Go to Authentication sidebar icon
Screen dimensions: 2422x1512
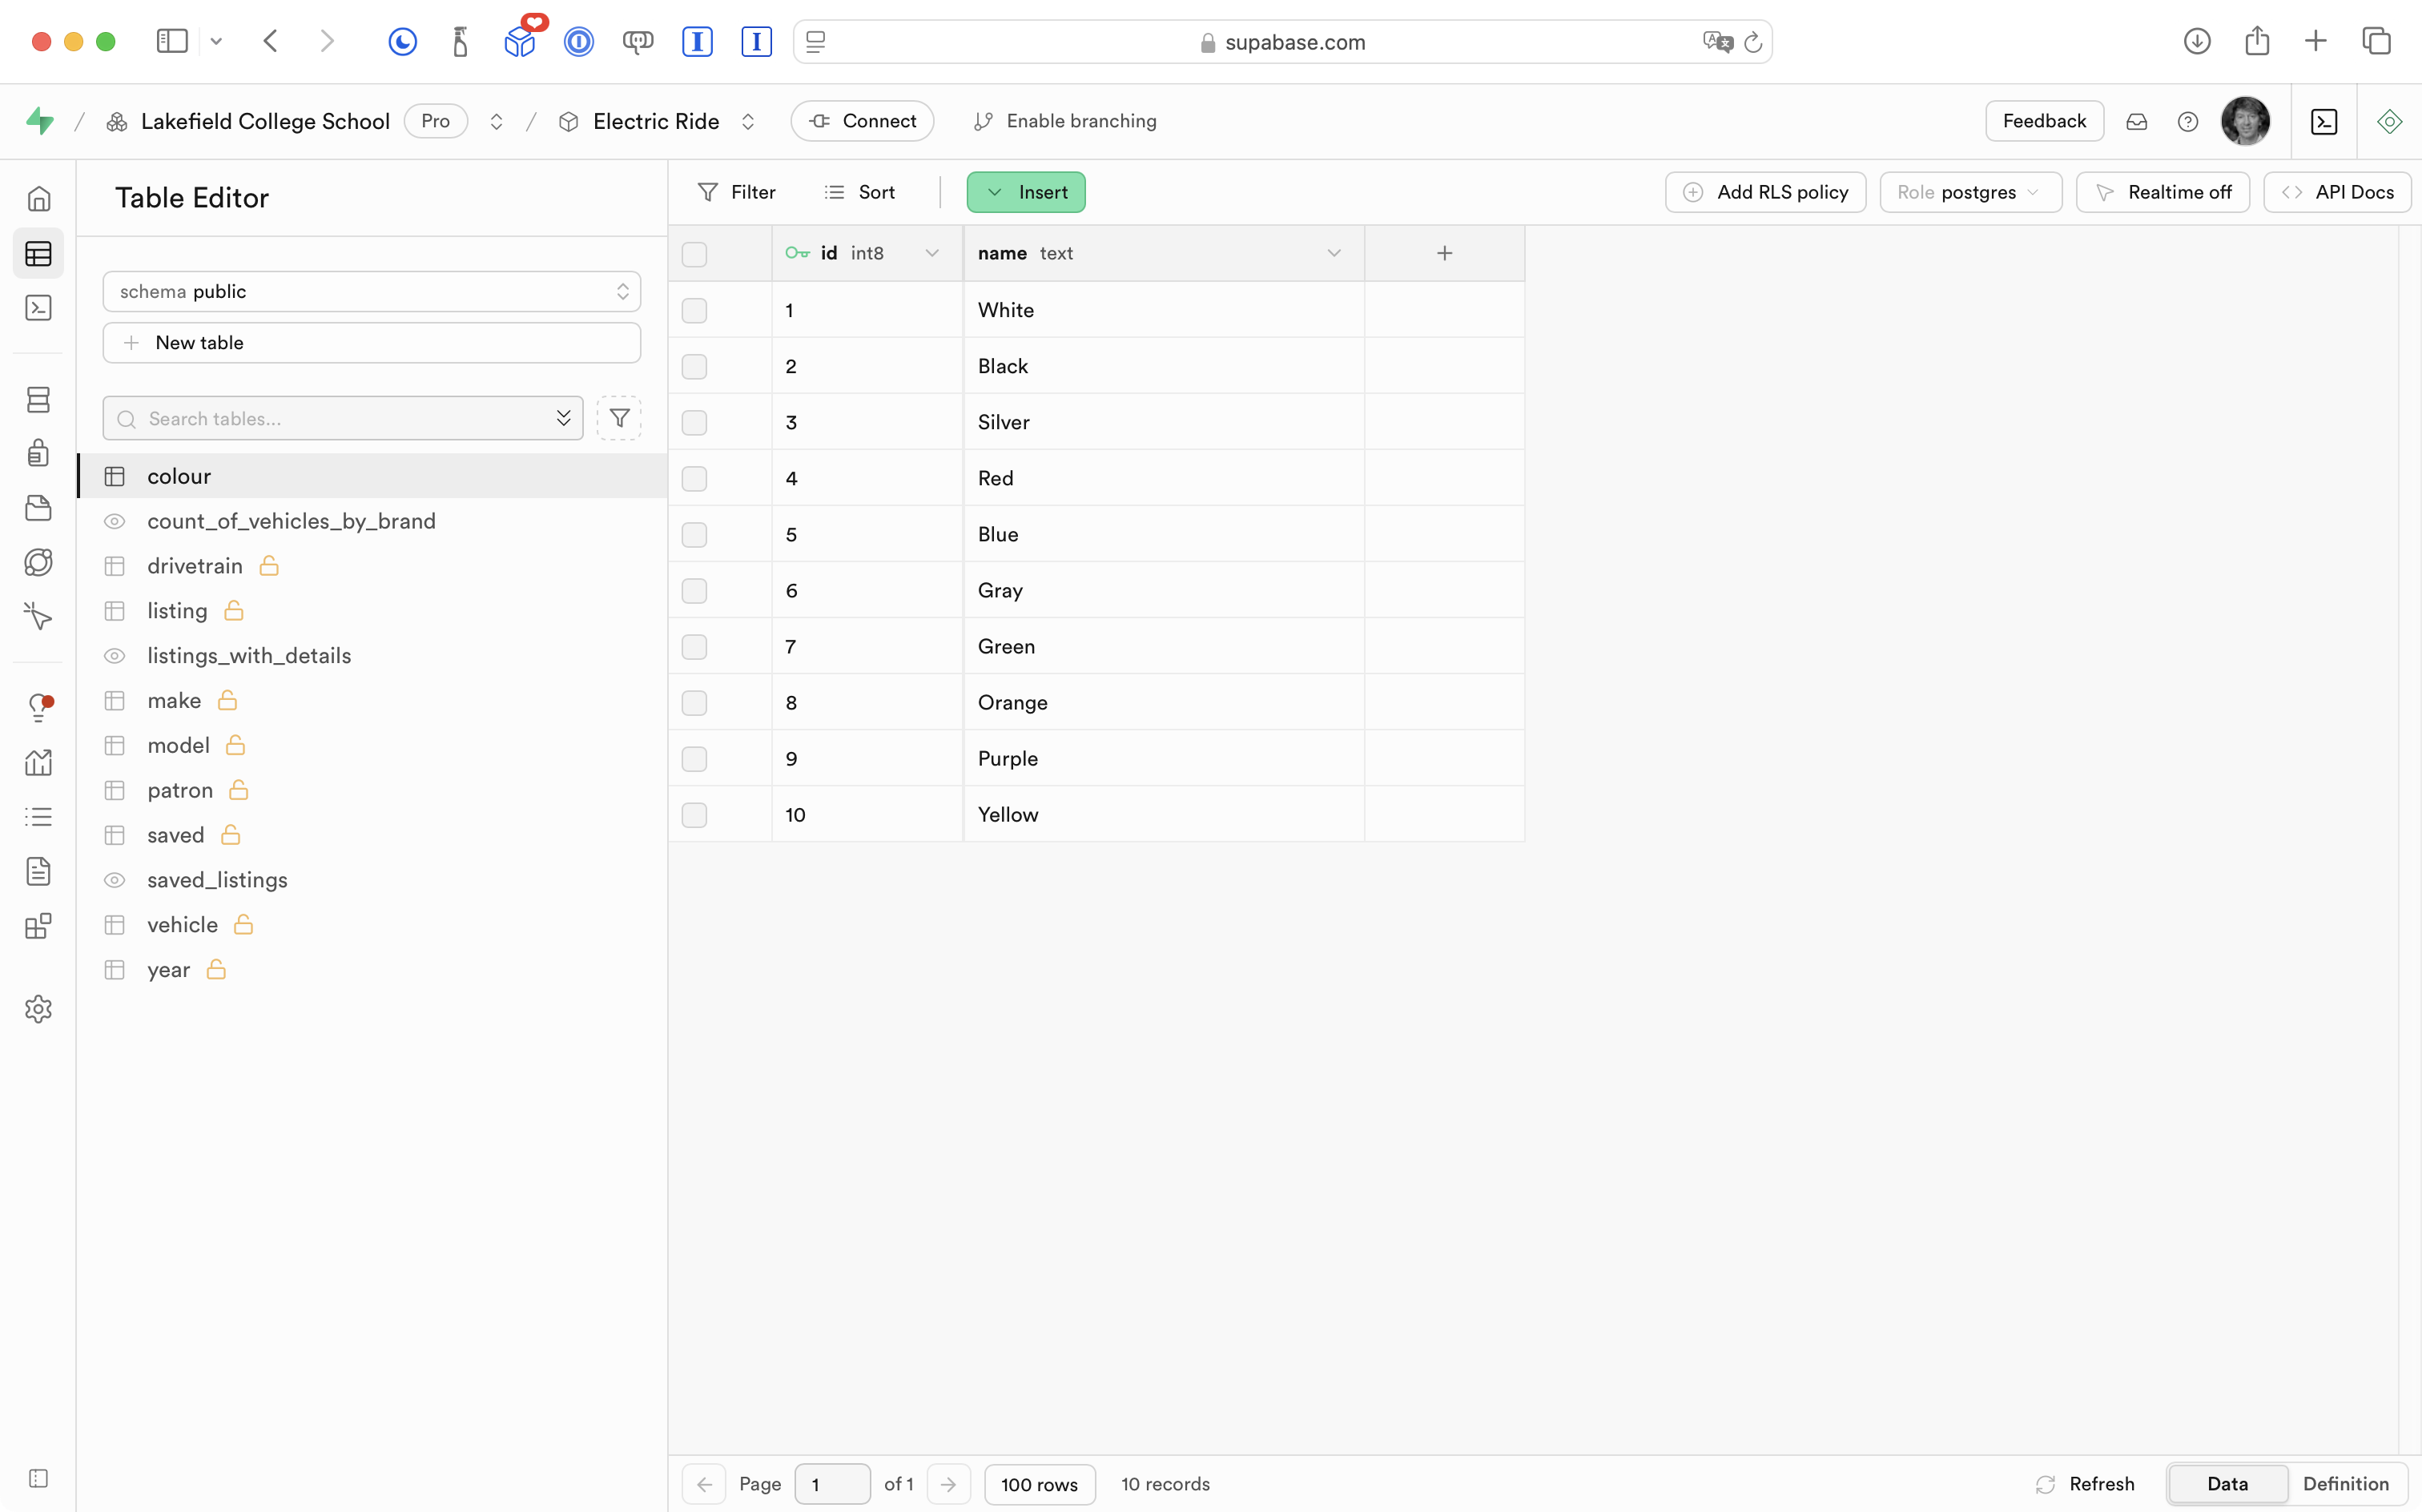(x=38, y=453)
